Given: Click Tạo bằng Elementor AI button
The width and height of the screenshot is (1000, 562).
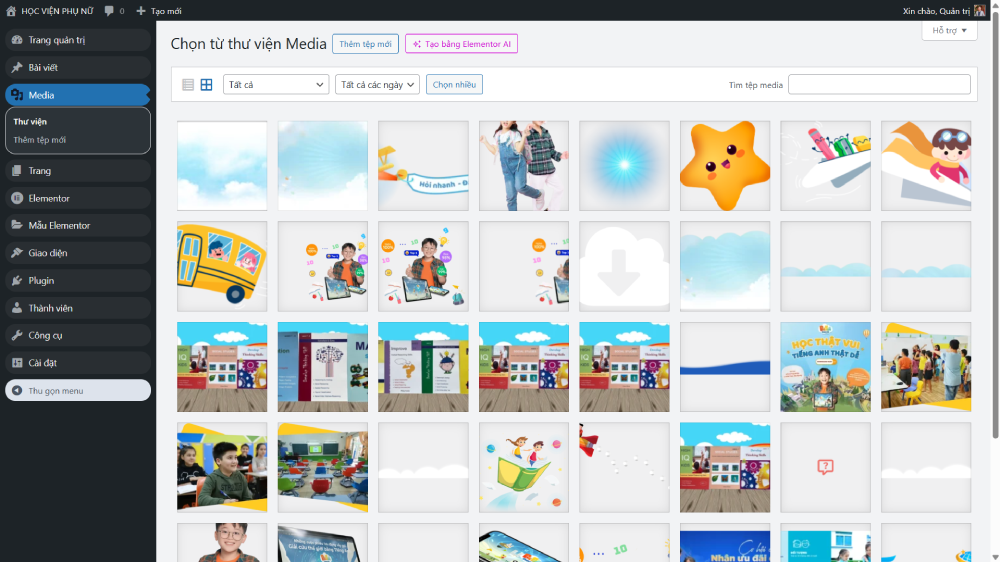Looking at the screenshot, I should [x=461, y=44].
